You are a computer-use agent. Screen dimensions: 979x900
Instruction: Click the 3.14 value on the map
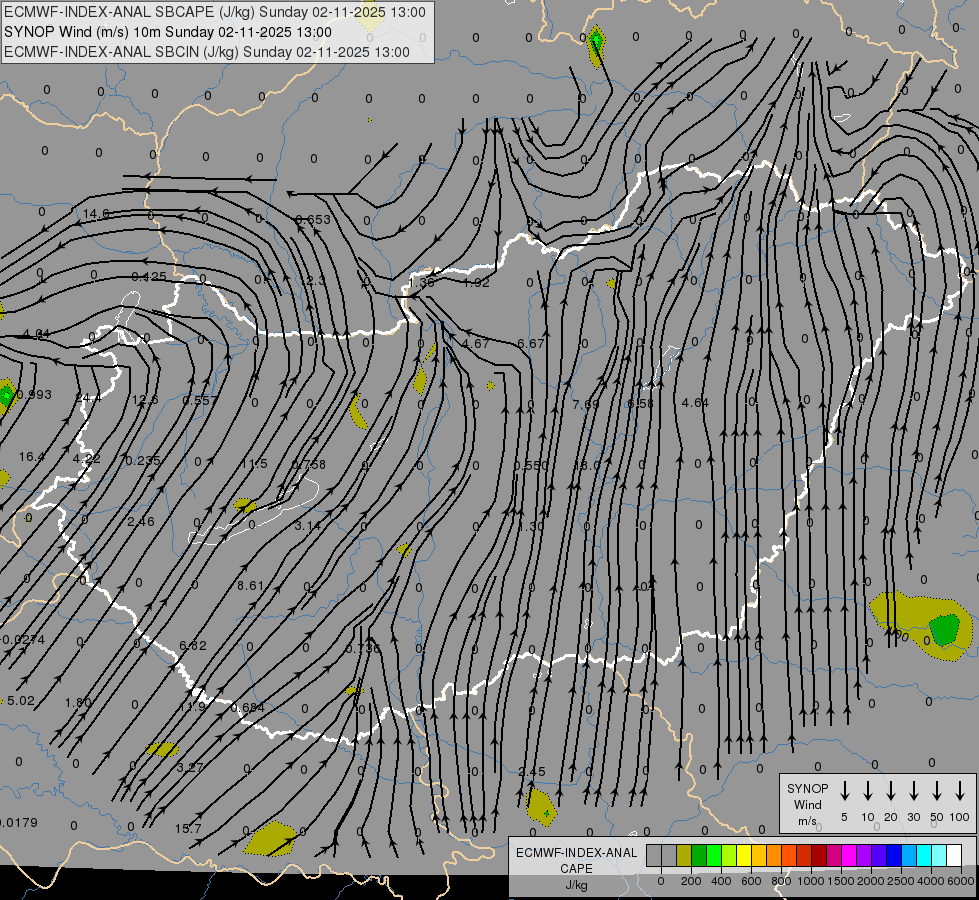point(308,525)
